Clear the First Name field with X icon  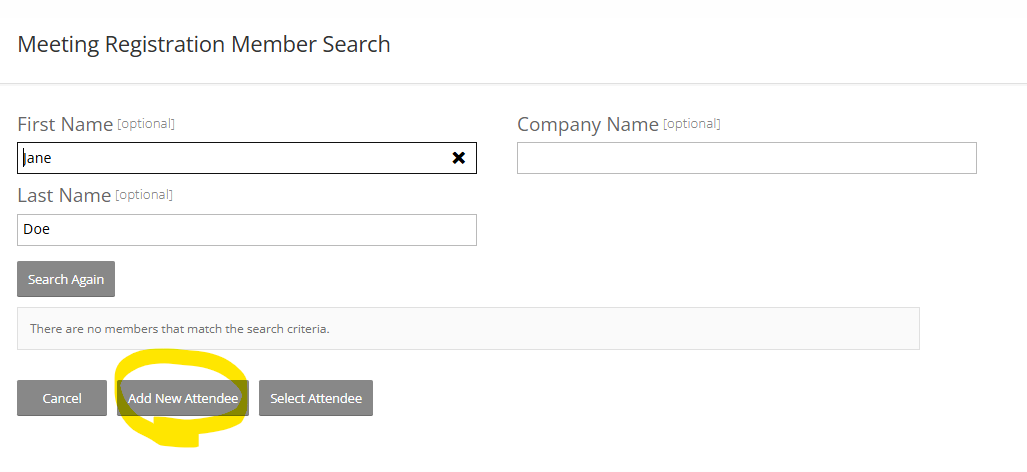click(459, 158)
